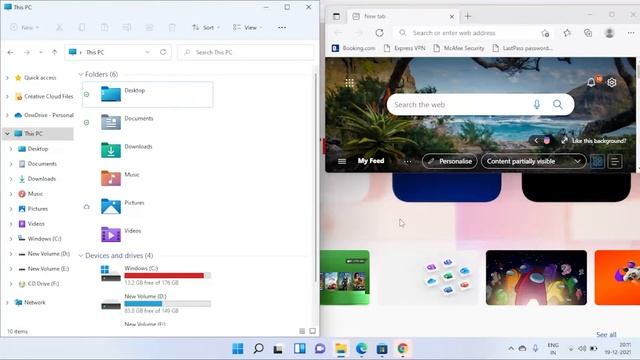Screen dimensions: 640x360
Task: Open Microsoft Edge from the taskbar
Action: coord(361,349)
